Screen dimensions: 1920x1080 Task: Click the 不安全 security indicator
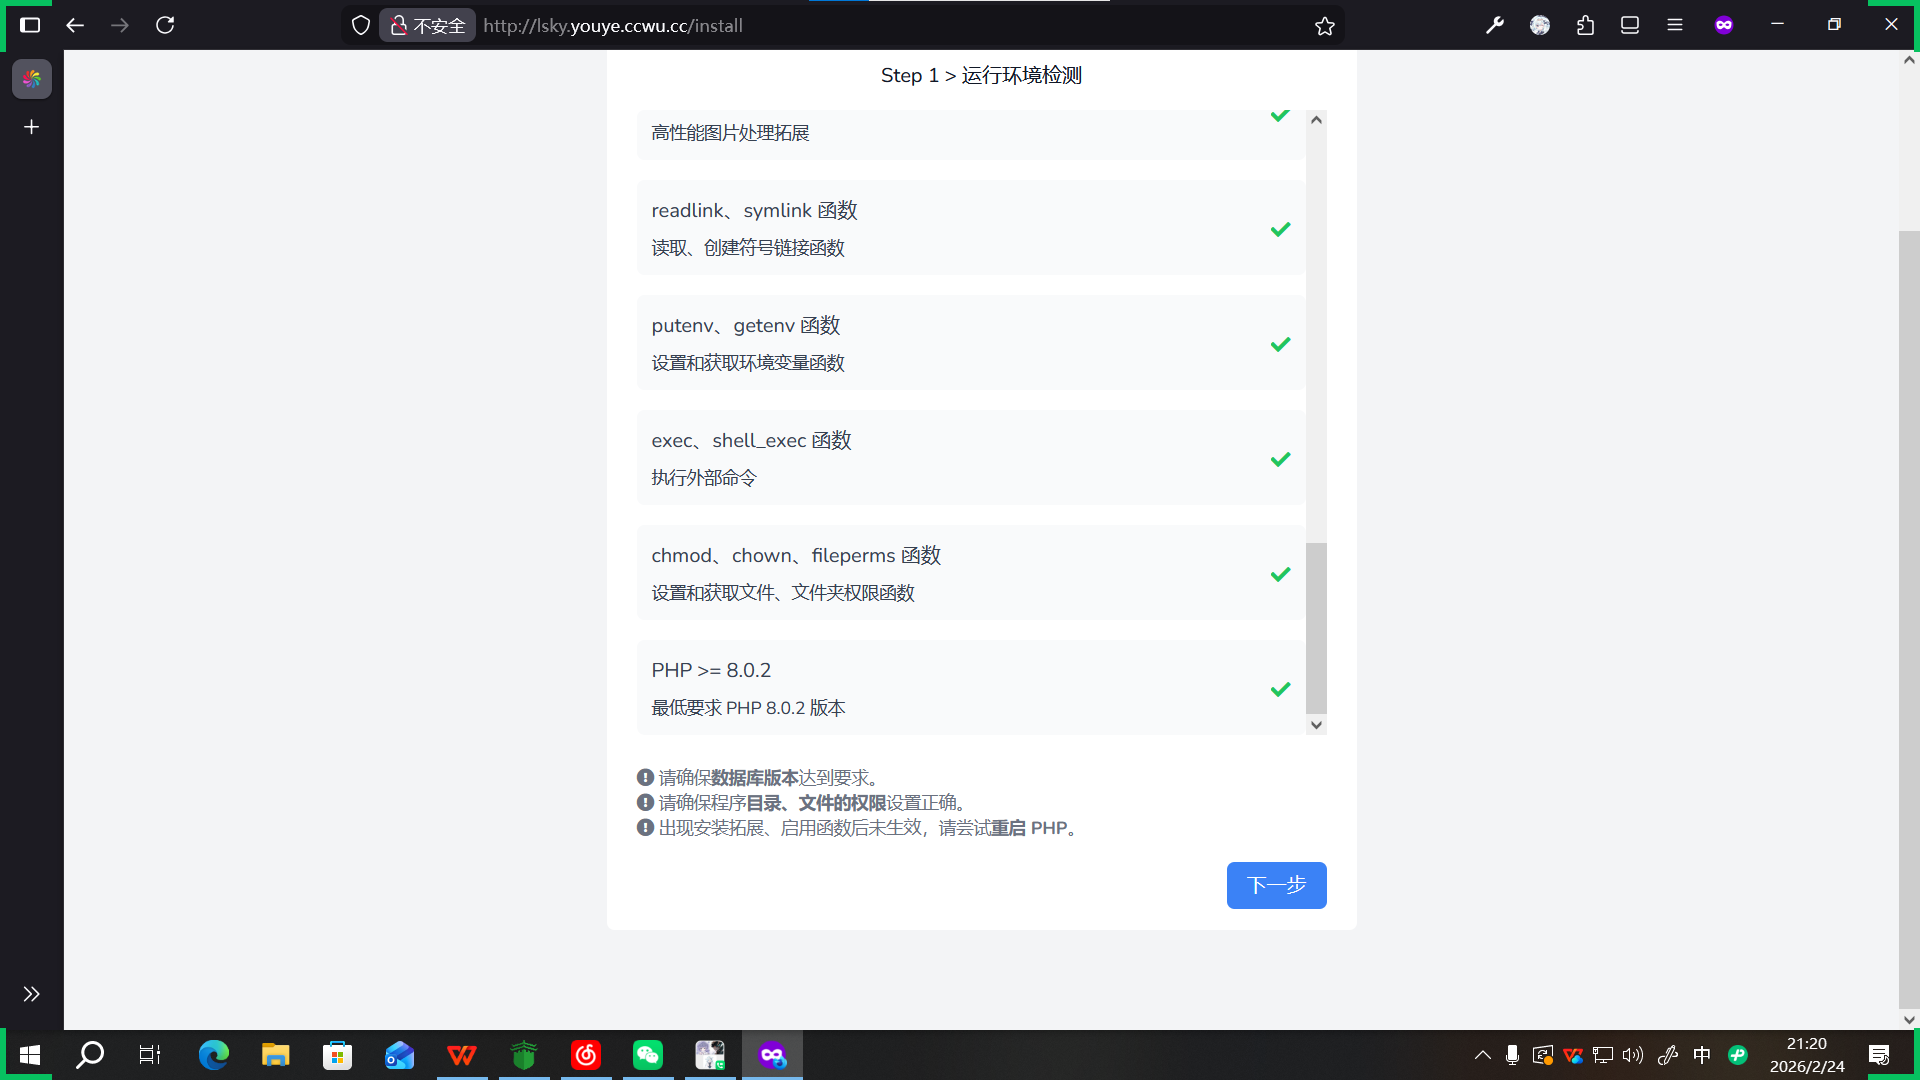point(428,26)
